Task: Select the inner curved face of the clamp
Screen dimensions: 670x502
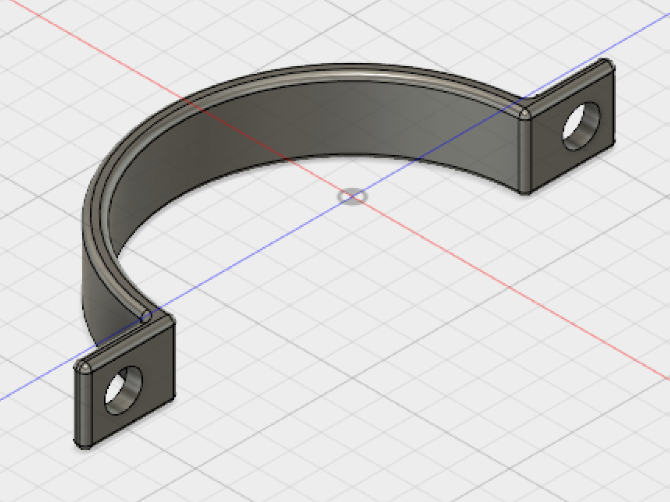Action: (316, 124)
